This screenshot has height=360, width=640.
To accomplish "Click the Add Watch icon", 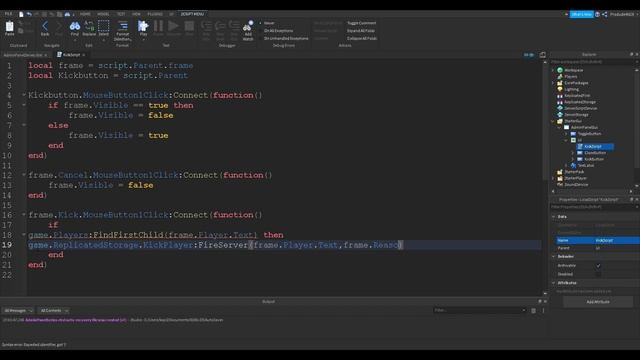I will [248, 27].
